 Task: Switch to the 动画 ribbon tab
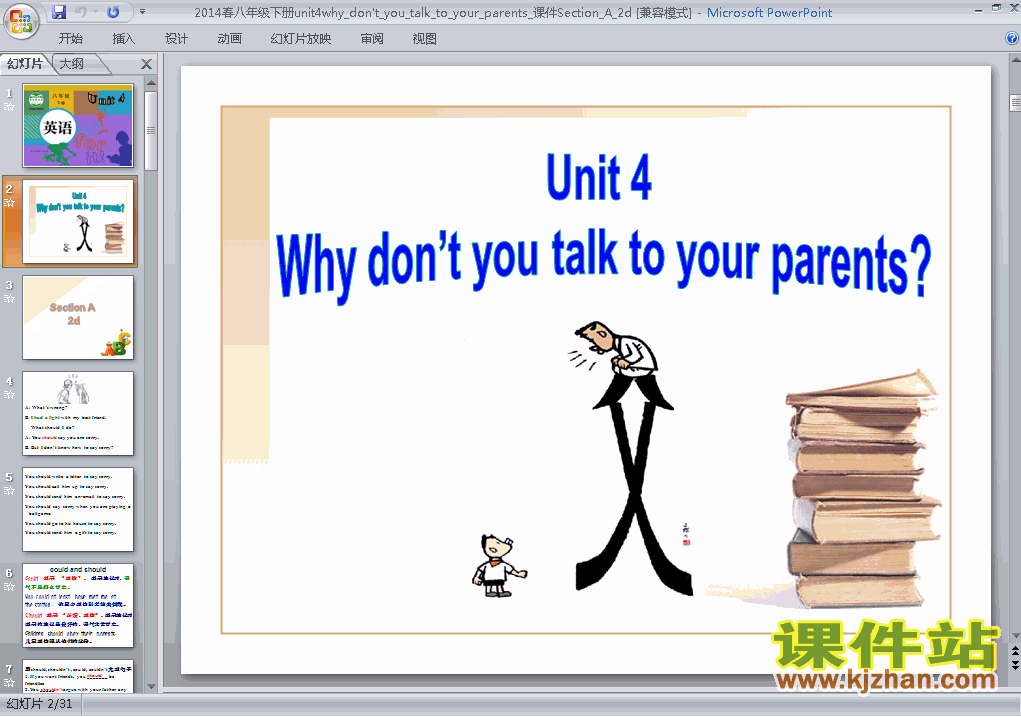coord(229,39)
